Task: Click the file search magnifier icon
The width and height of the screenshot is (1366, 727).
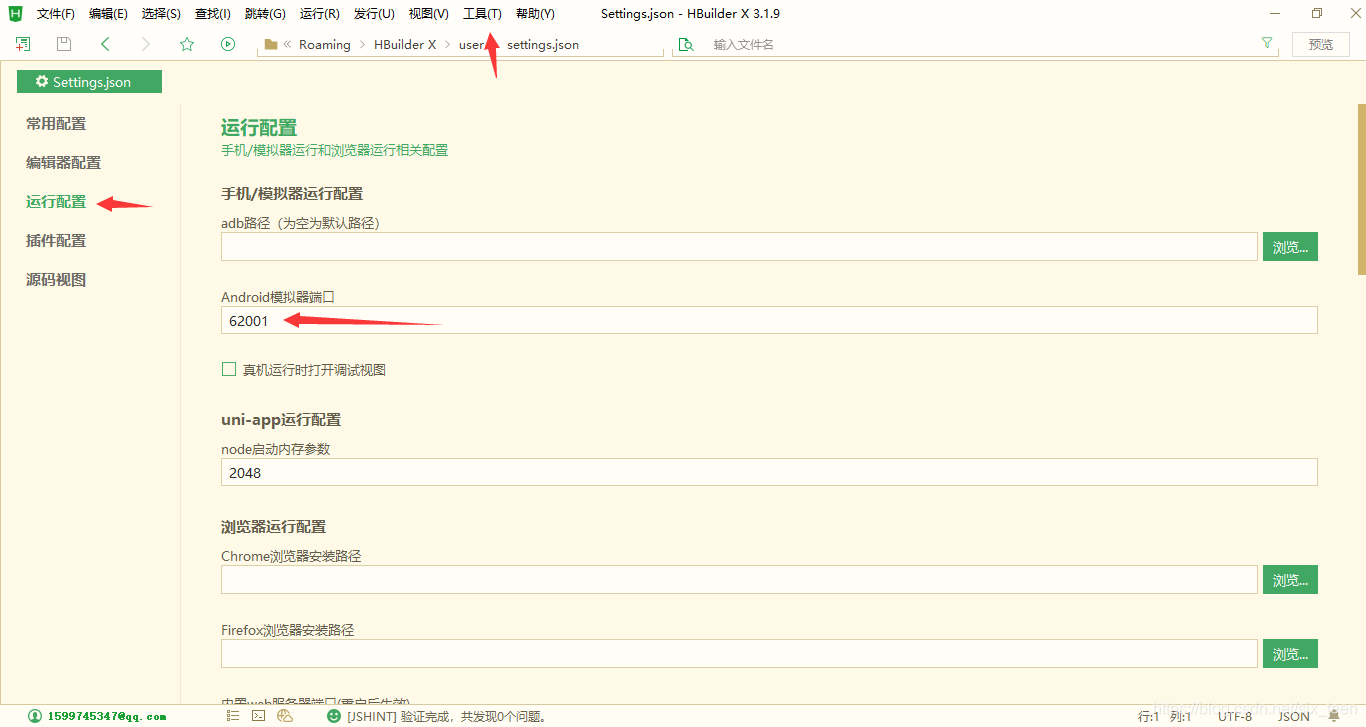Action: tap(686, 44)
